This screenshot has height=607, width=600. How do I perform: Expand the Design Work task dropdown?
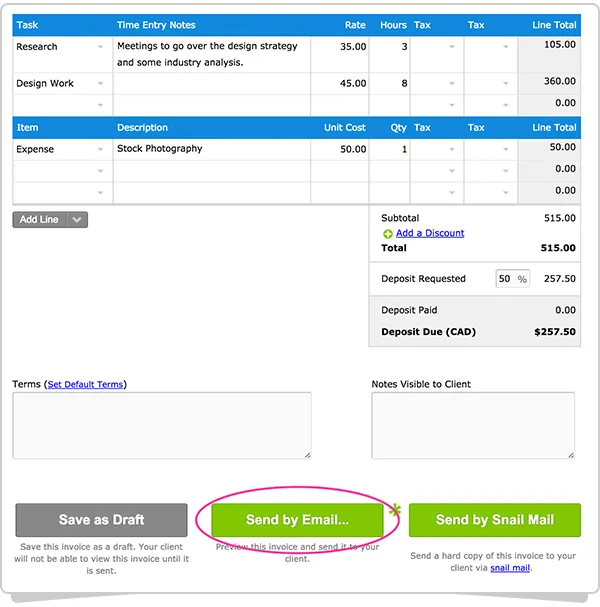click(100, 84)
